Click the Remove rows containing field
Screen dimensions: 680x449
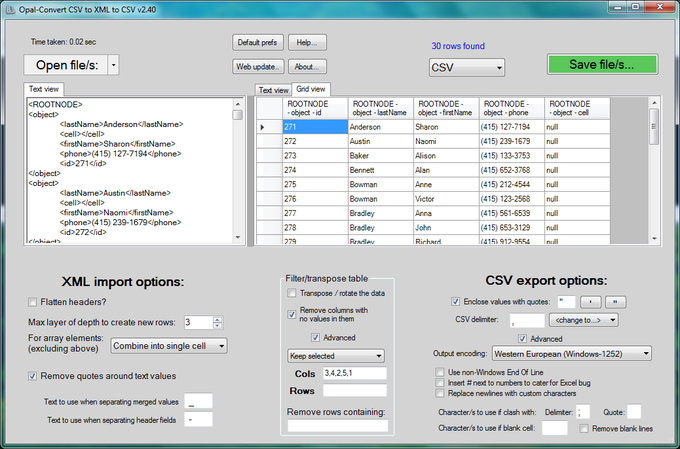(x=337, y=426)
